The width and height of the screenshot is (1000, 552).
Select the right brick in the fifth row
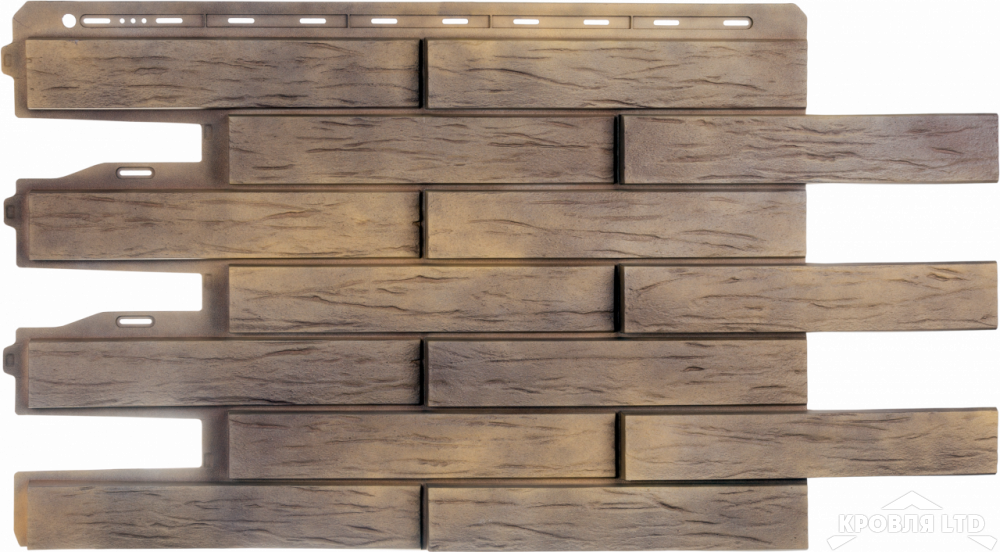tap(617, 372)
